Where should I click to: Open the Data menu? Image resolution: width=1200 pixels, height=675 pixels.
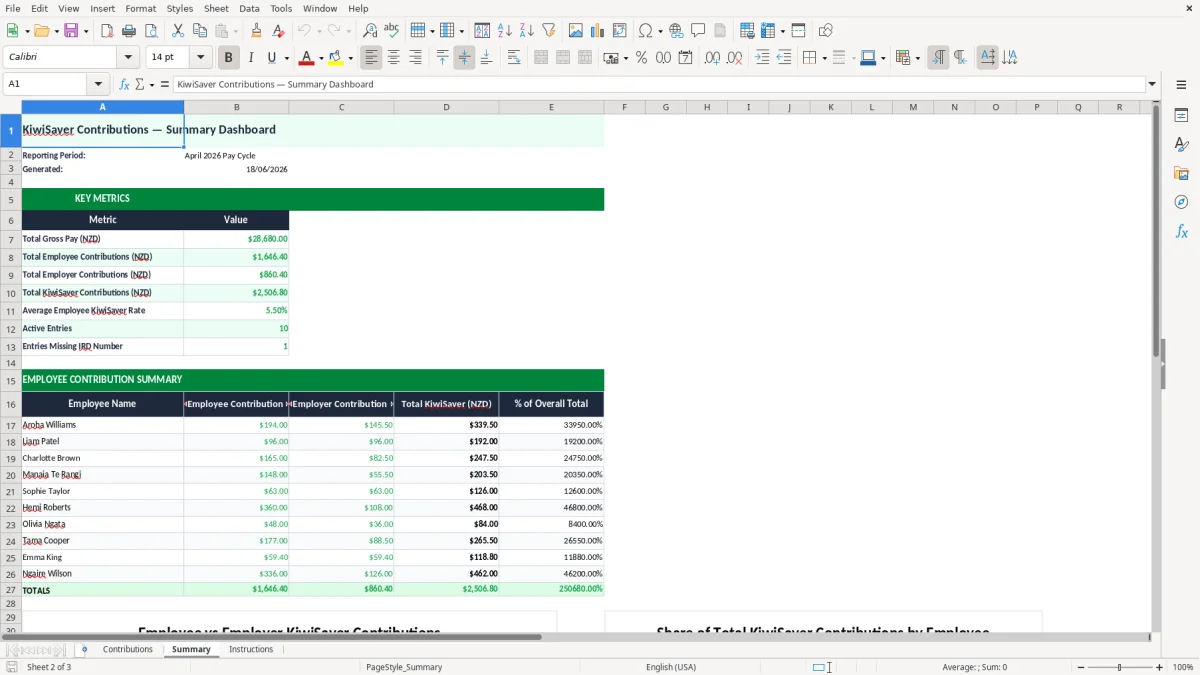249,8
